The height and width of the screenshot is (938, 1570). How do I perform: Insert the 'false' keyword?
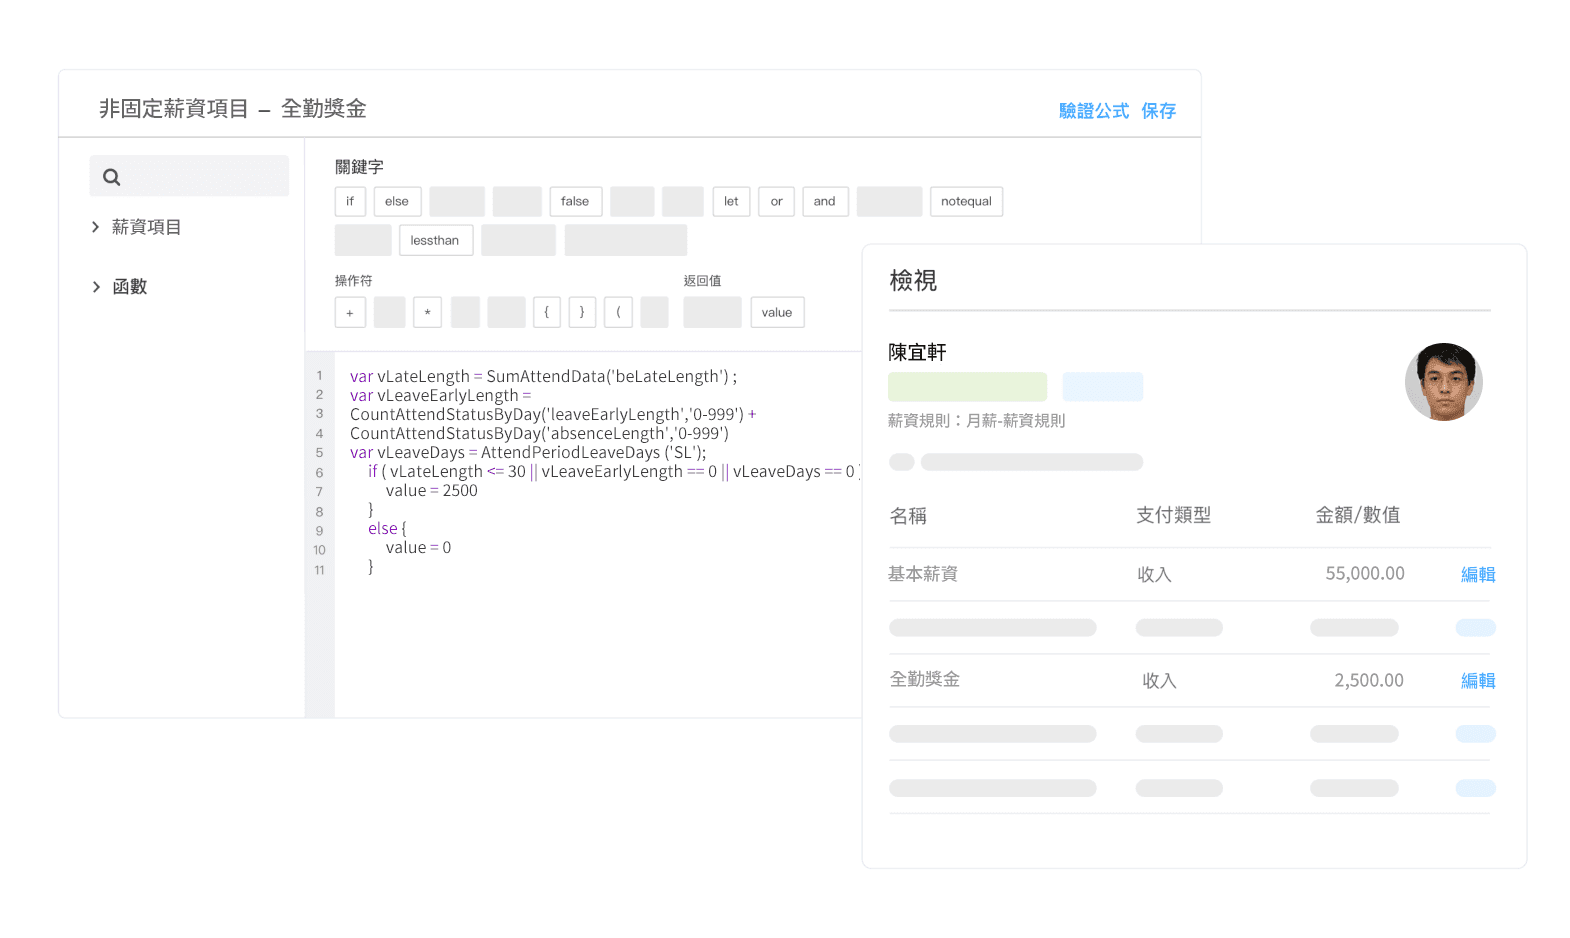click(x=575, y=201)
